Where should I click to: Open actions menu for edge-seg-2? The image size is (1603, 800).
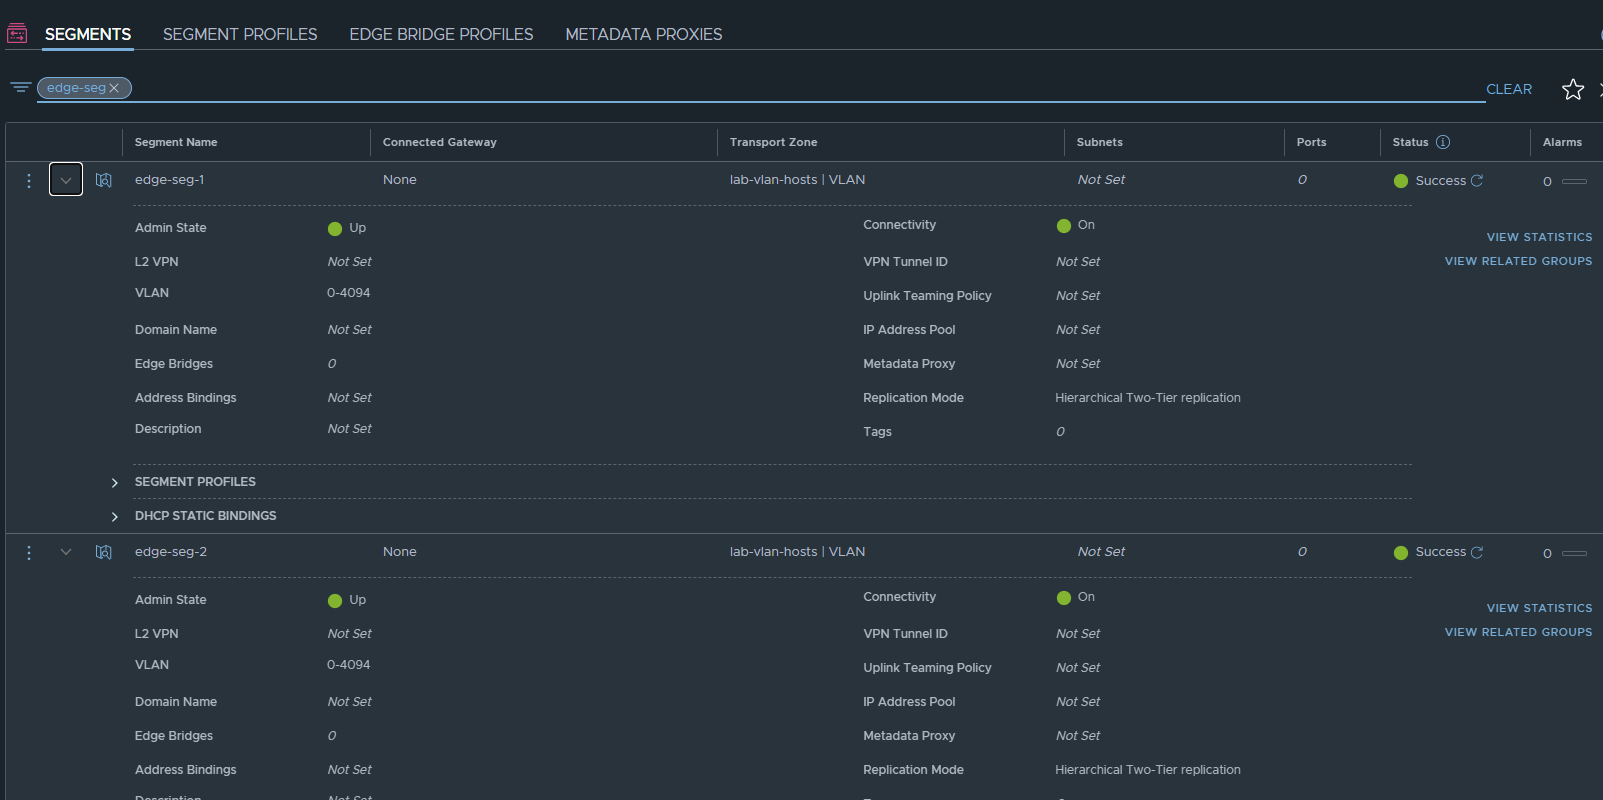[29, 553]
